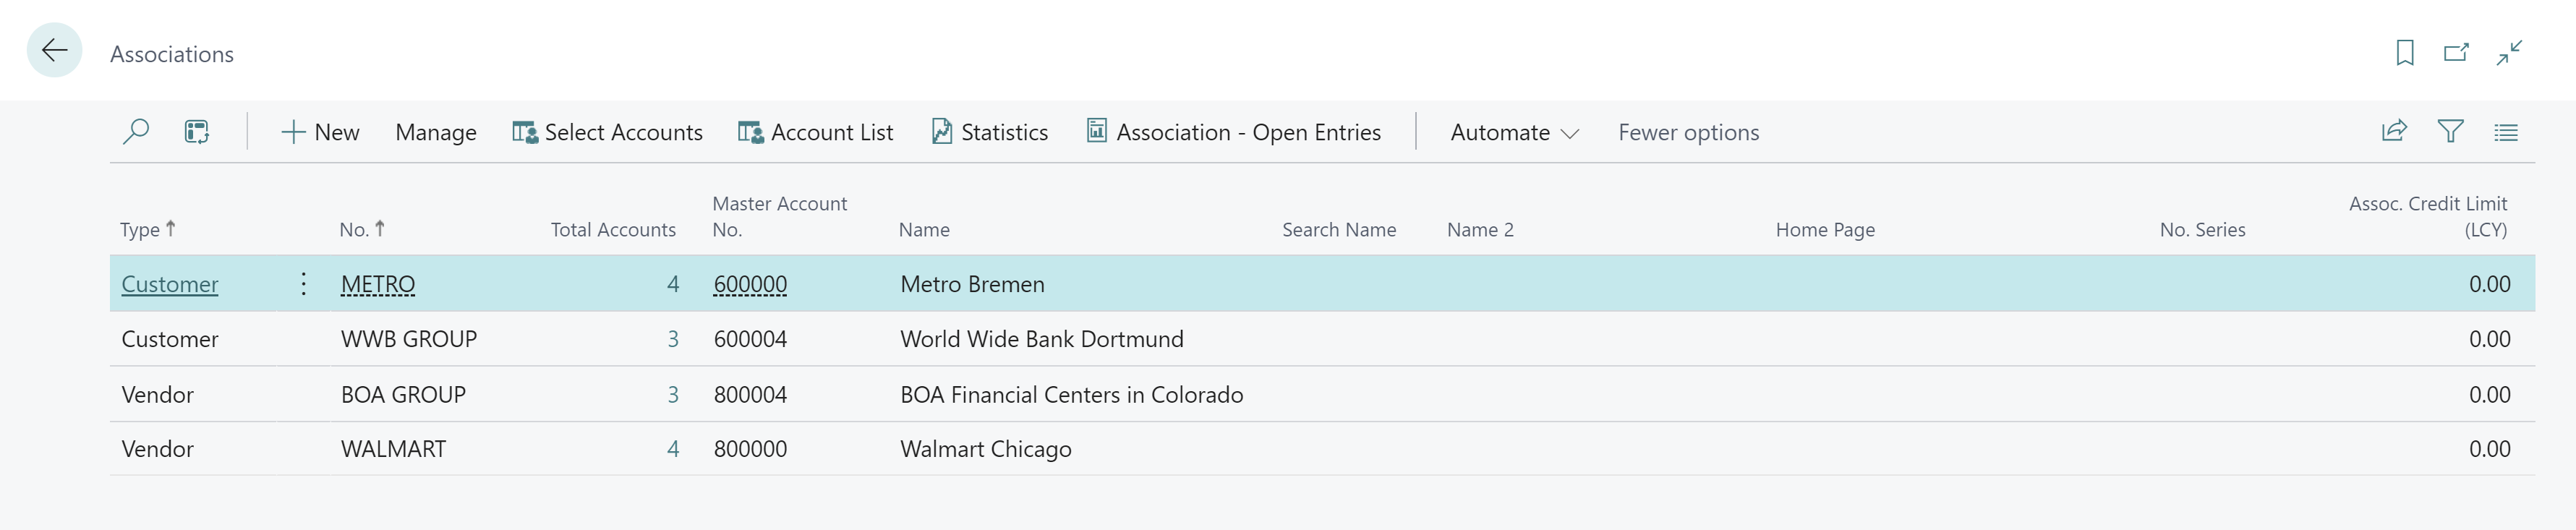This screenshot has height=530, width=2576.
Task: Select World Wide Bank Dortmund name
Action: [1042, 339]
